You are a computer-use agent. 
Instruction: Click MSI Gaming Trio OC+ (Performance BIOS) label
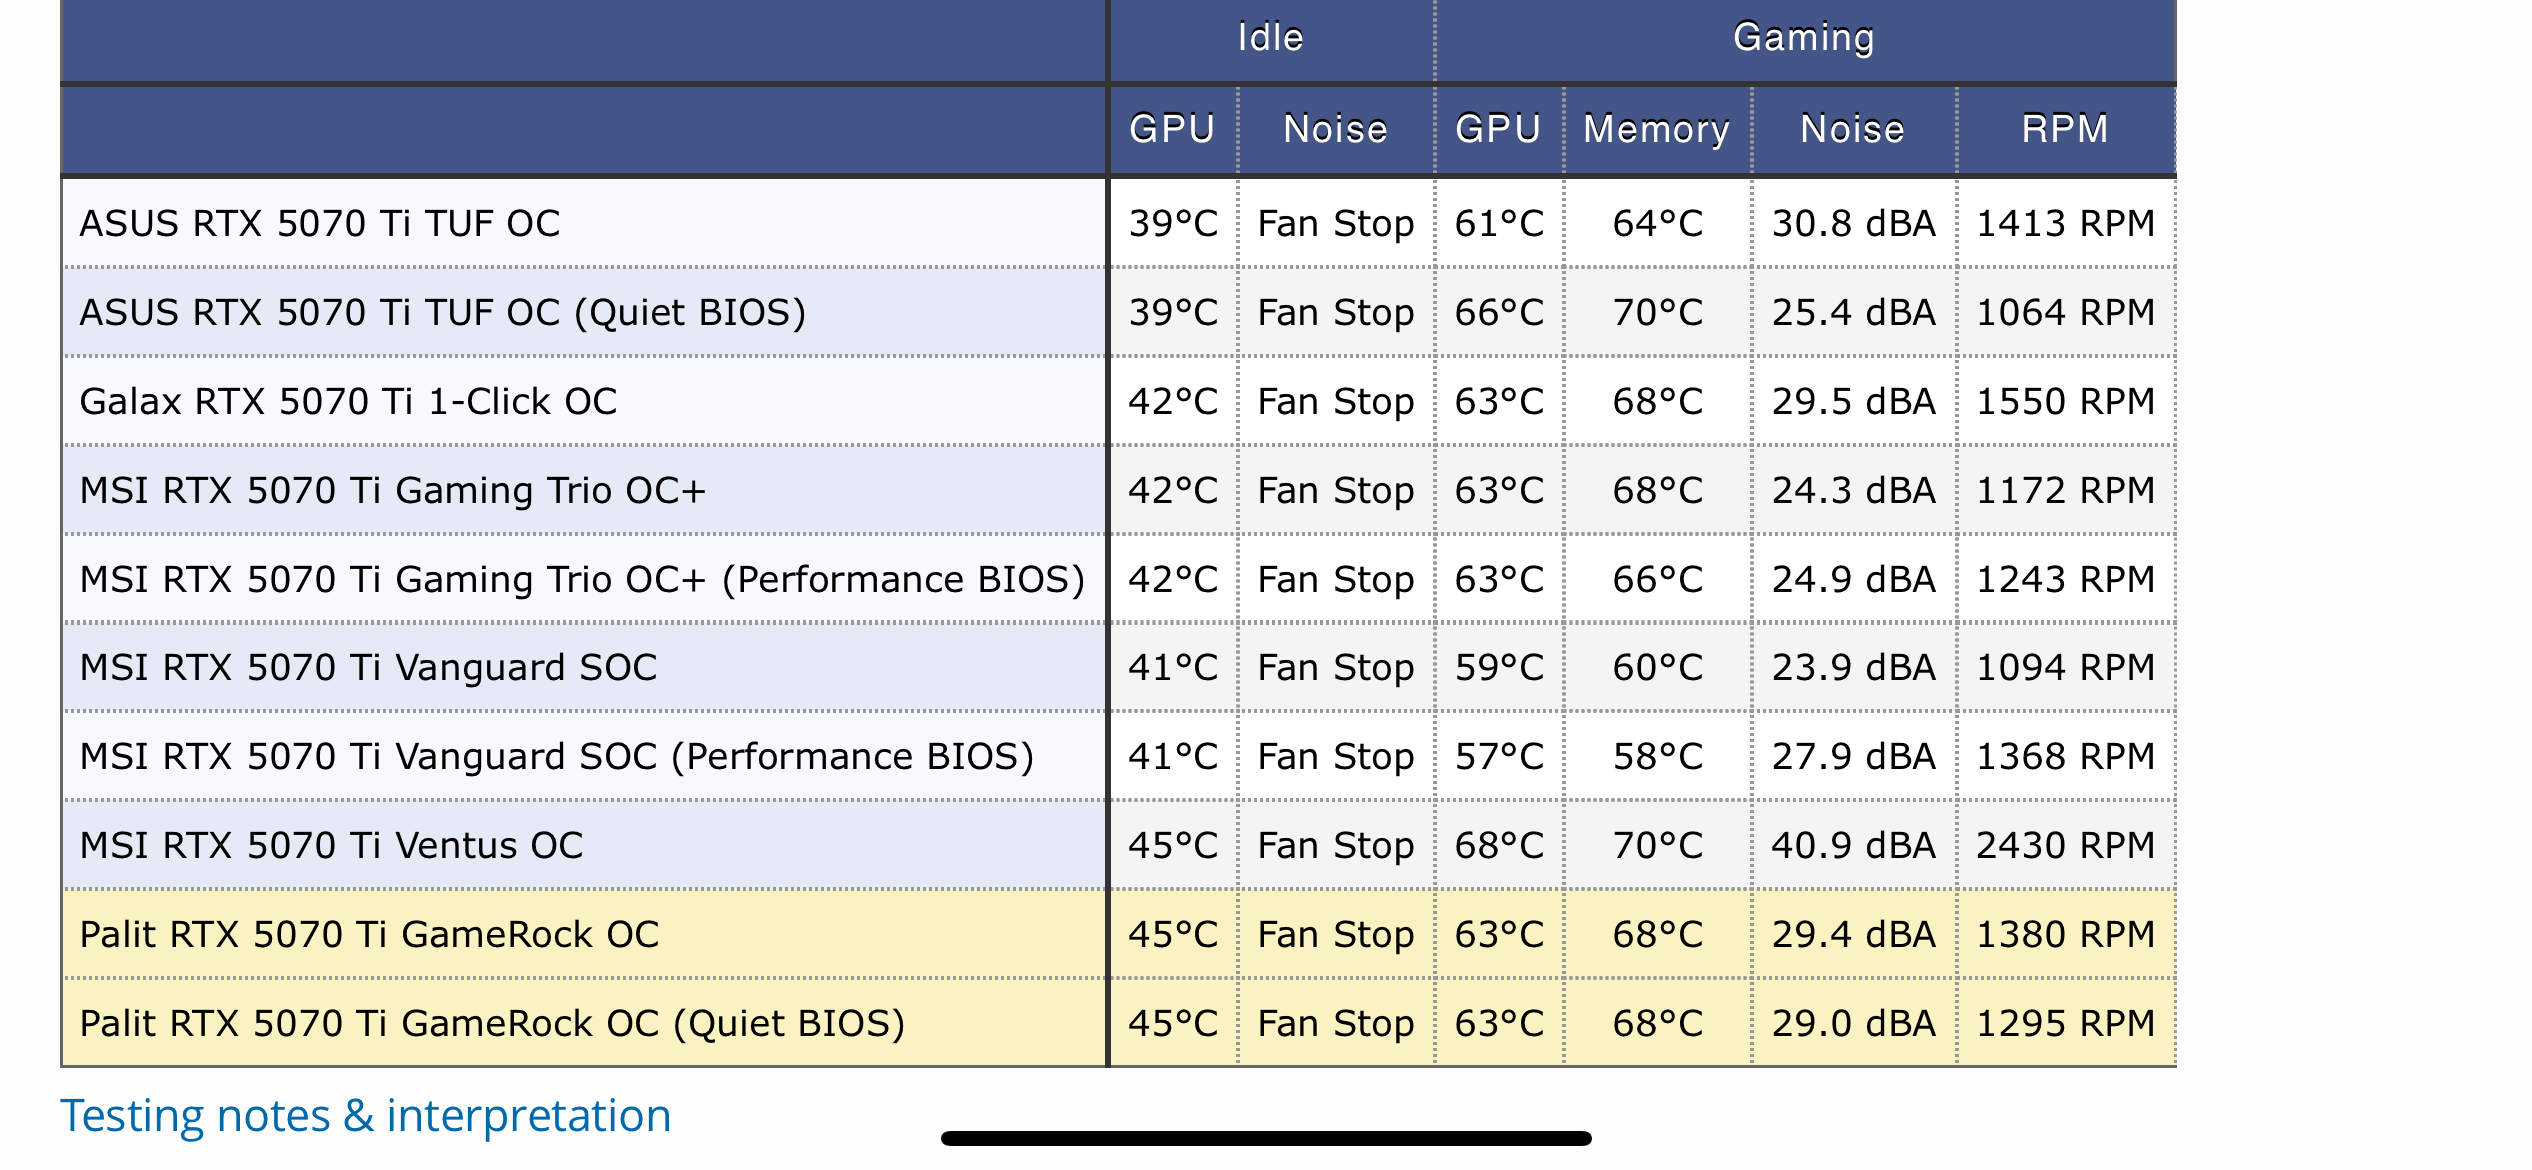582,579
